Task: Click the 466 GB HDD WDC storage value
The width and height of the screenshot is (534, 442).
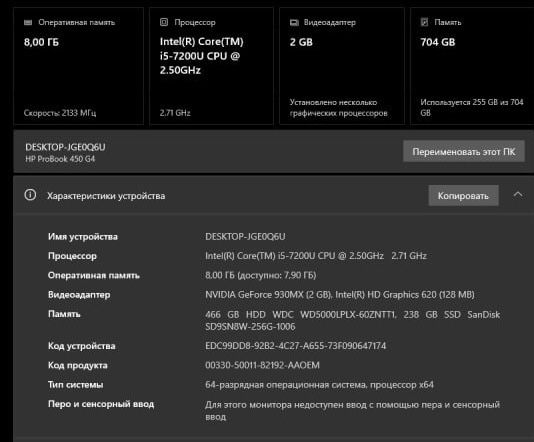Action: pos(352,320)
